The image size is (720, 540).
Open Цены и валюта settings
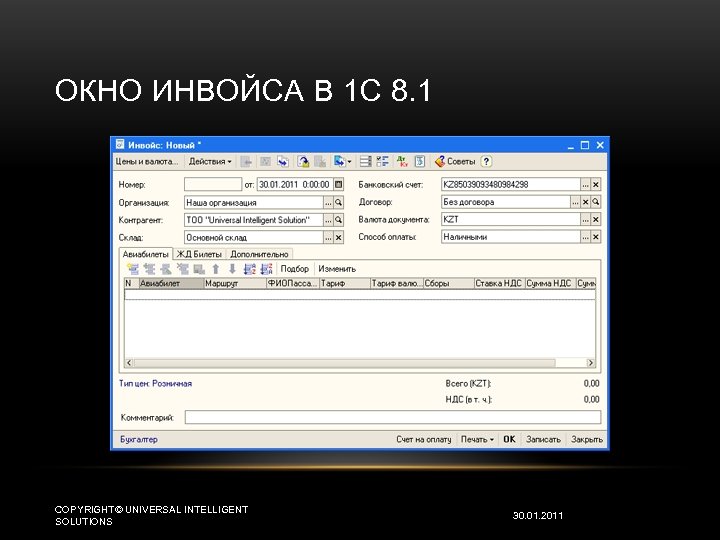pyautogui.click(x=146, y=162)
